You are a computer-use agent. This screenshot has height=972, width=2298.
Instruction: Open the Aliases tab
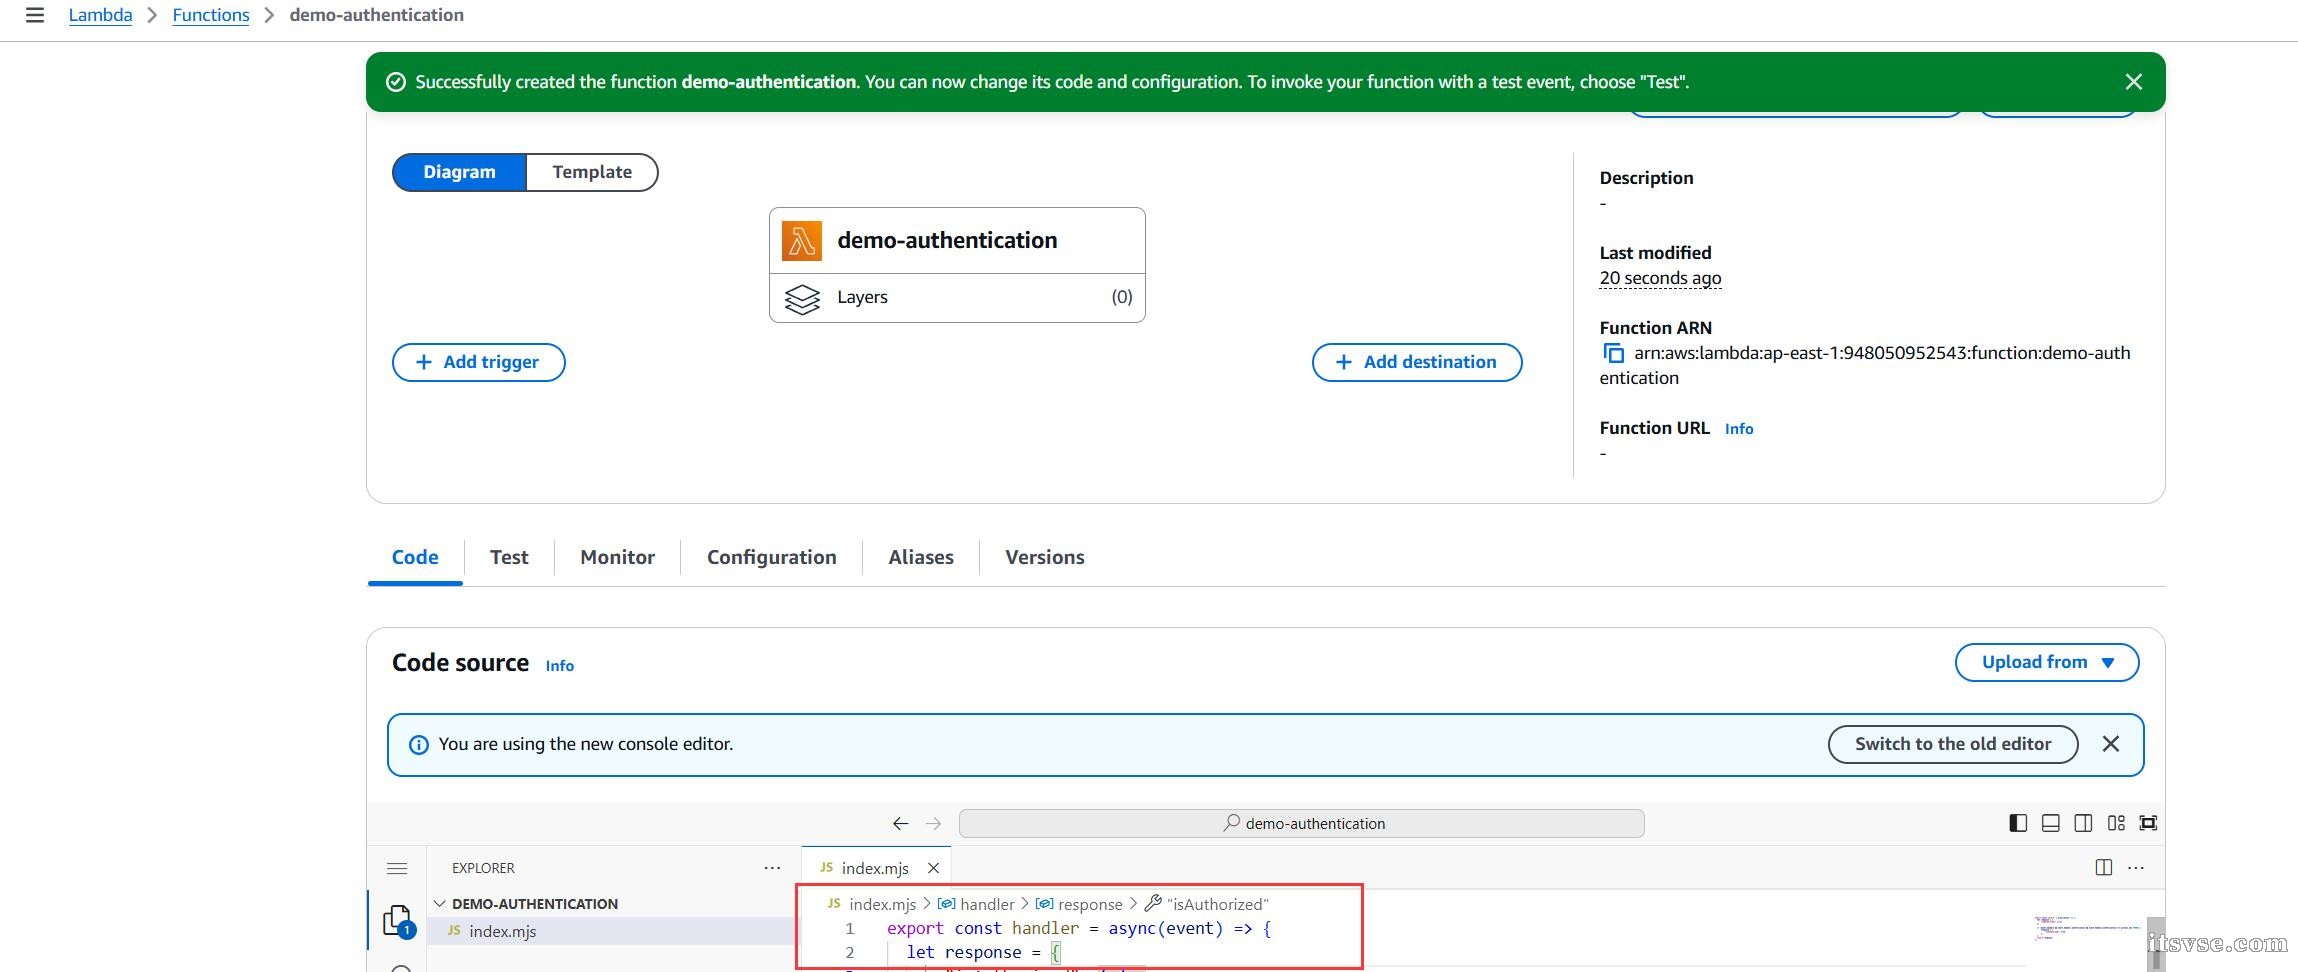(x=920, y=557)
